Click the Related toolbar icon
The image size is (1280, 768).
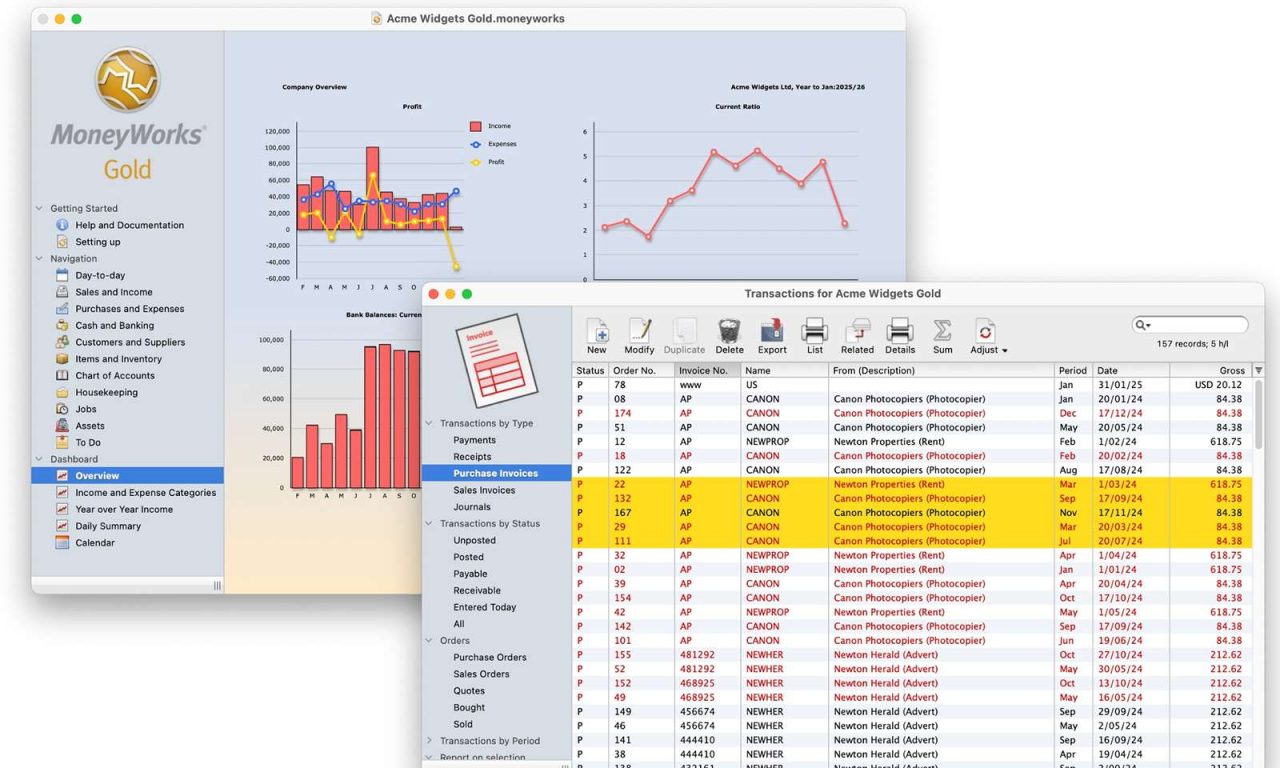pos(857,331)
